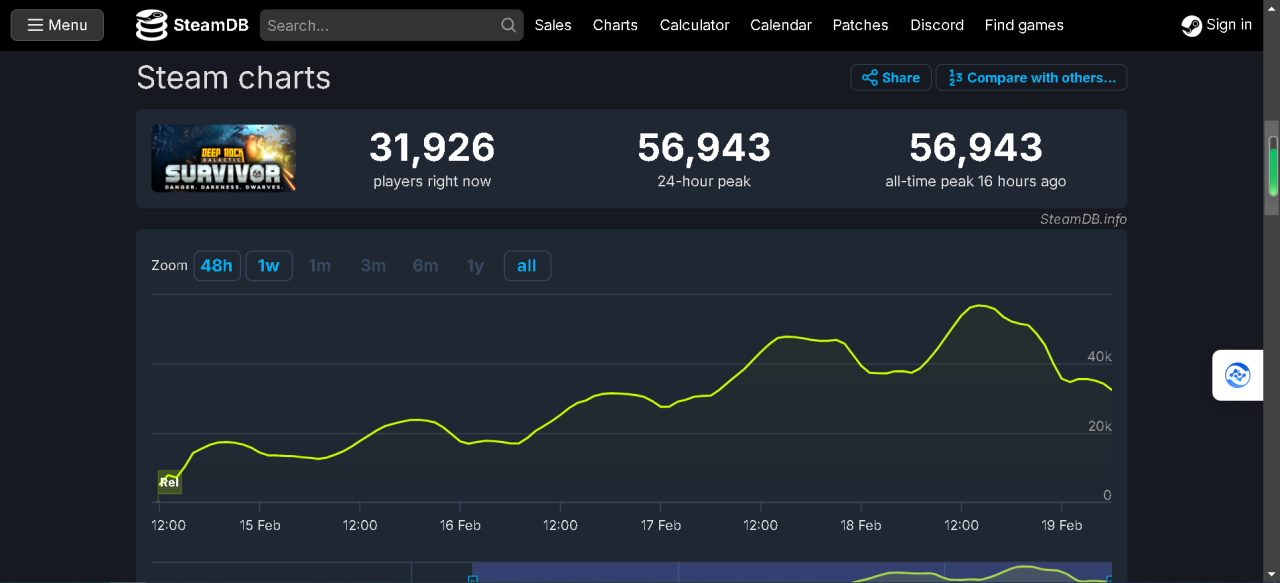The height and width of the screenshot is (583, 1280).
Task: Open the Sales page
Action: [x=553, y=25]
